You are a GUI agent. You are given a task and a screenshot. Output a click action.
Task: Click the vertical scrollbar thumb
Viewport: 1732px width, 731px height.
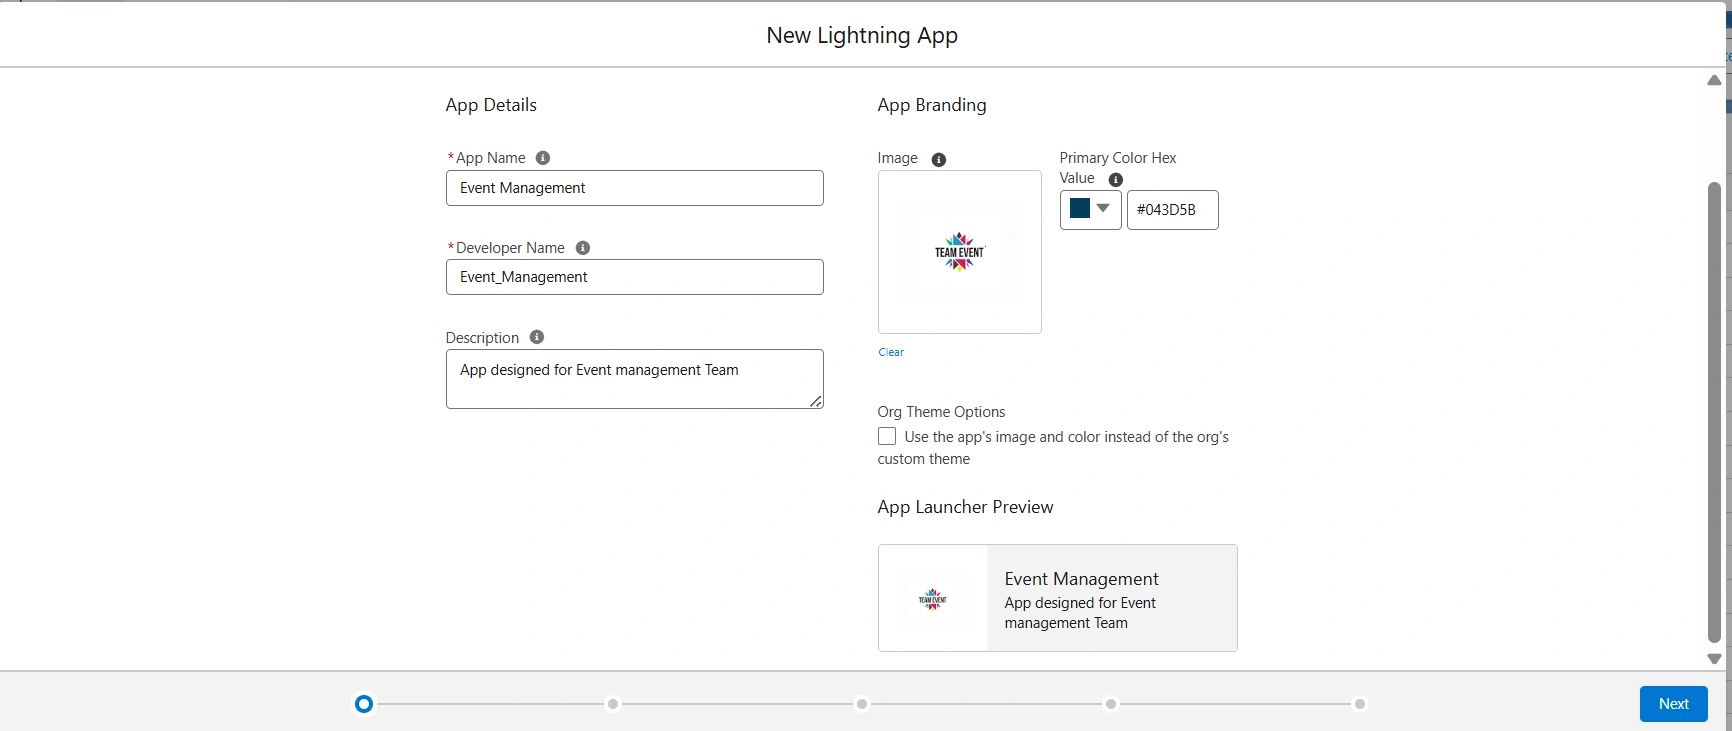[1714, 412]
